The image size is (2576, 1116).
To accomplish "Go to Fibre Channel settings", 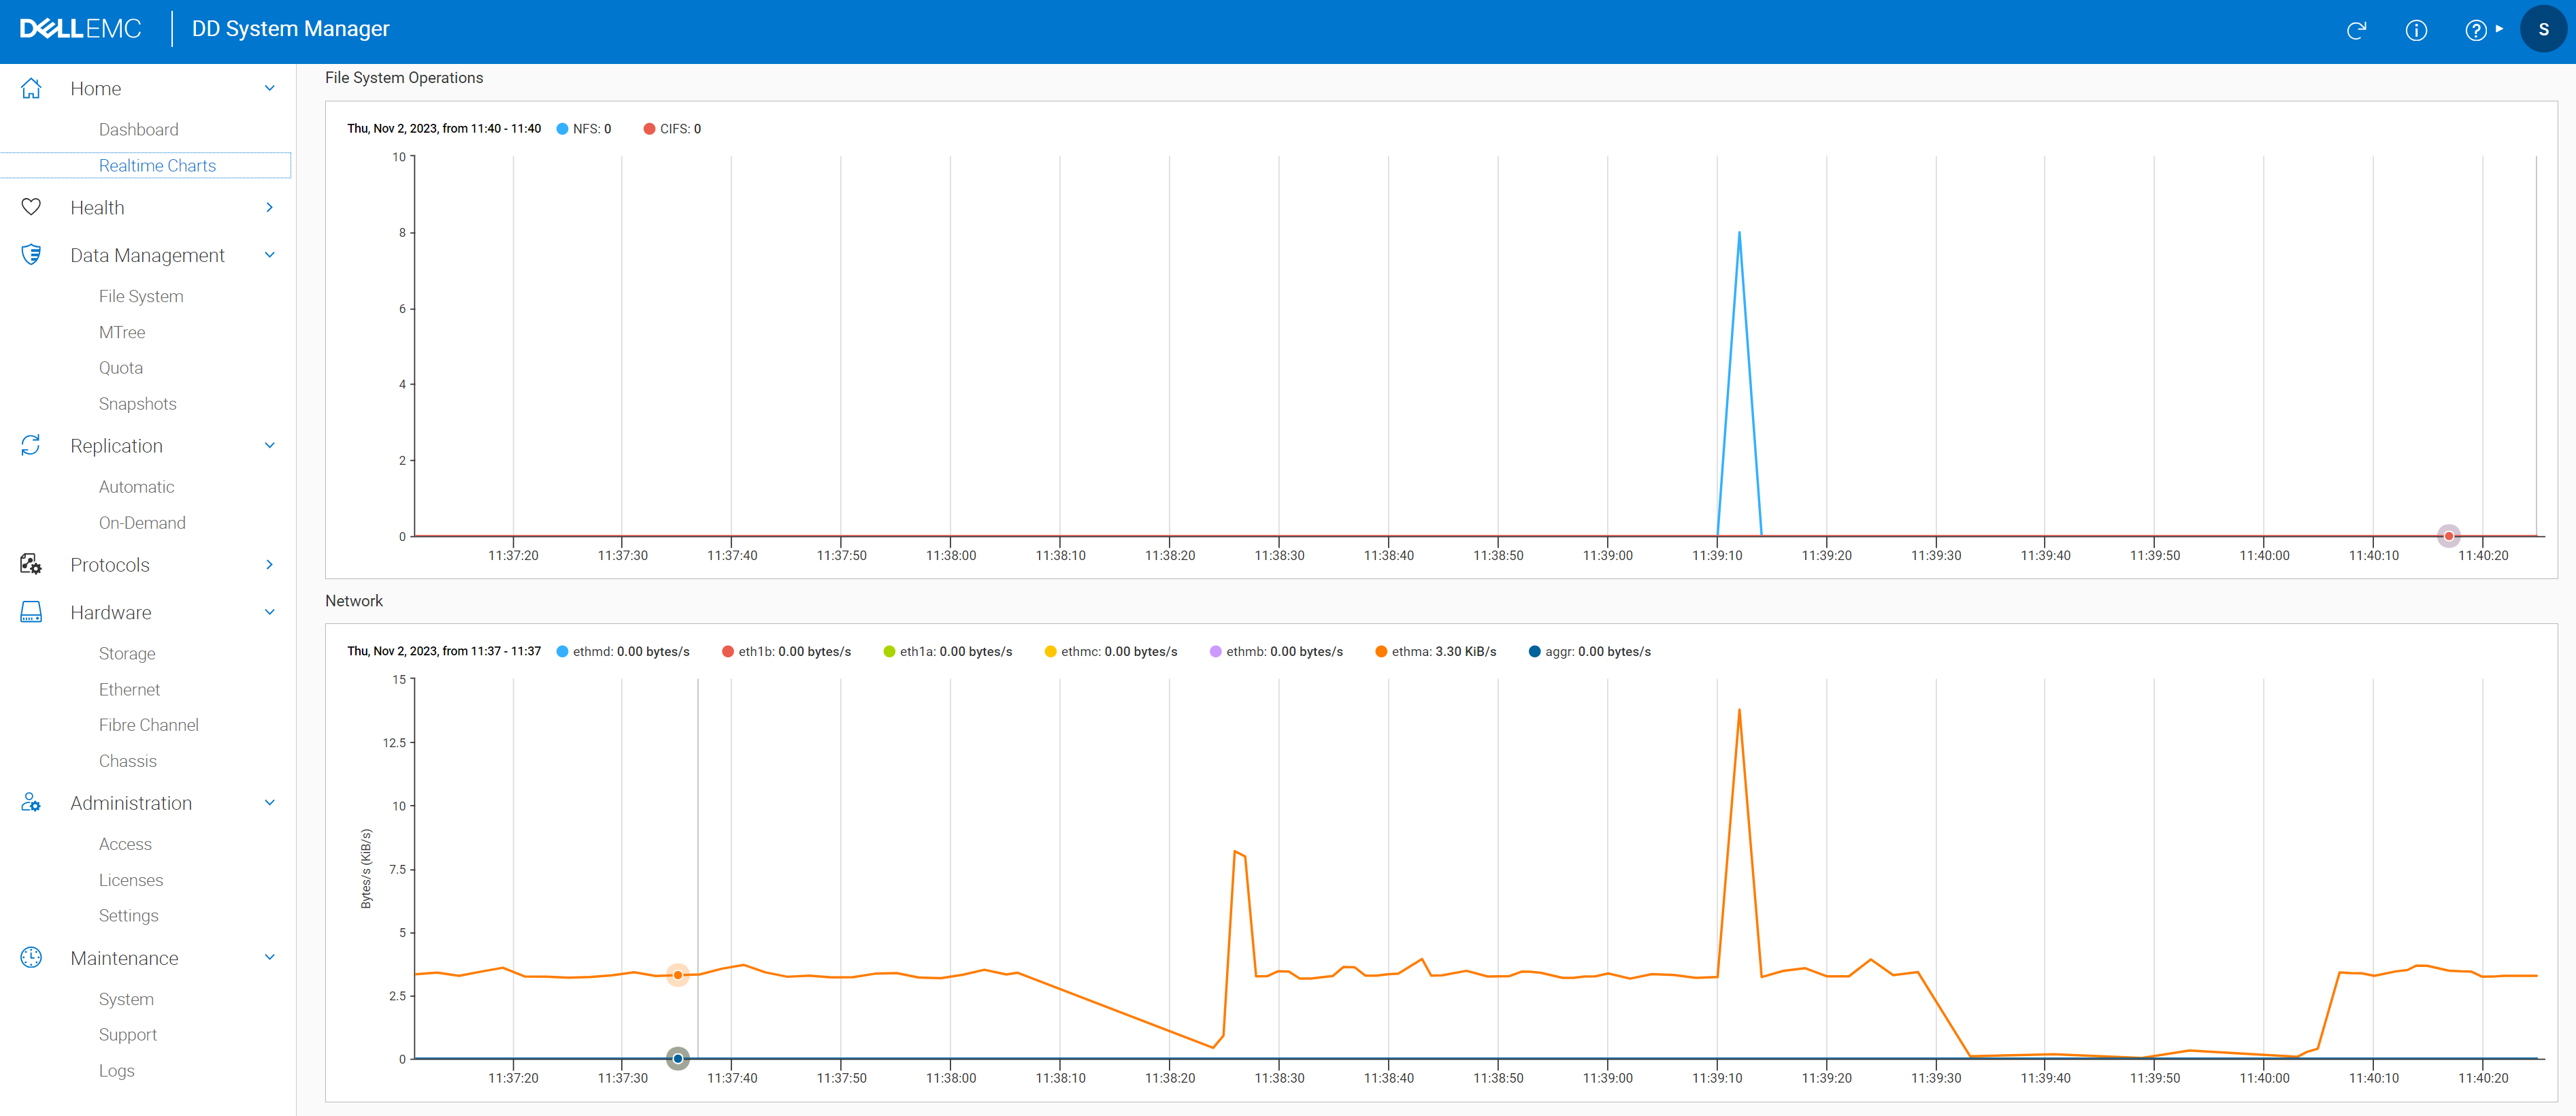I will (x=148, y=724).
